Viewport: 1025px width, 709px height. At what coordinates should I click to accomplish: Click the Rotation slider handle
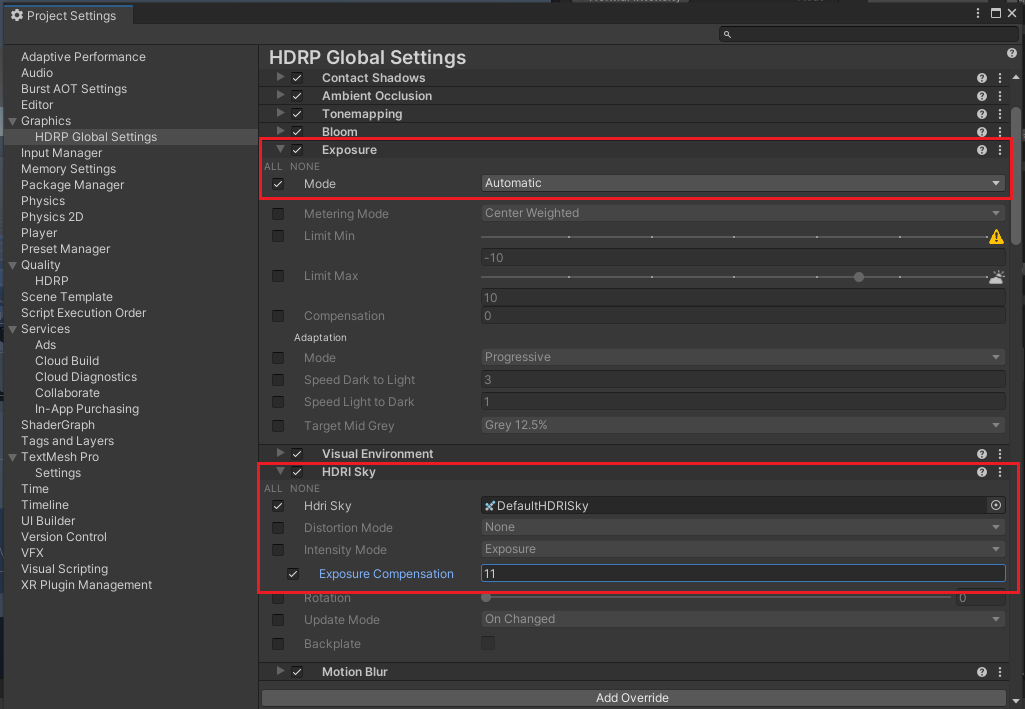[486, 597]
